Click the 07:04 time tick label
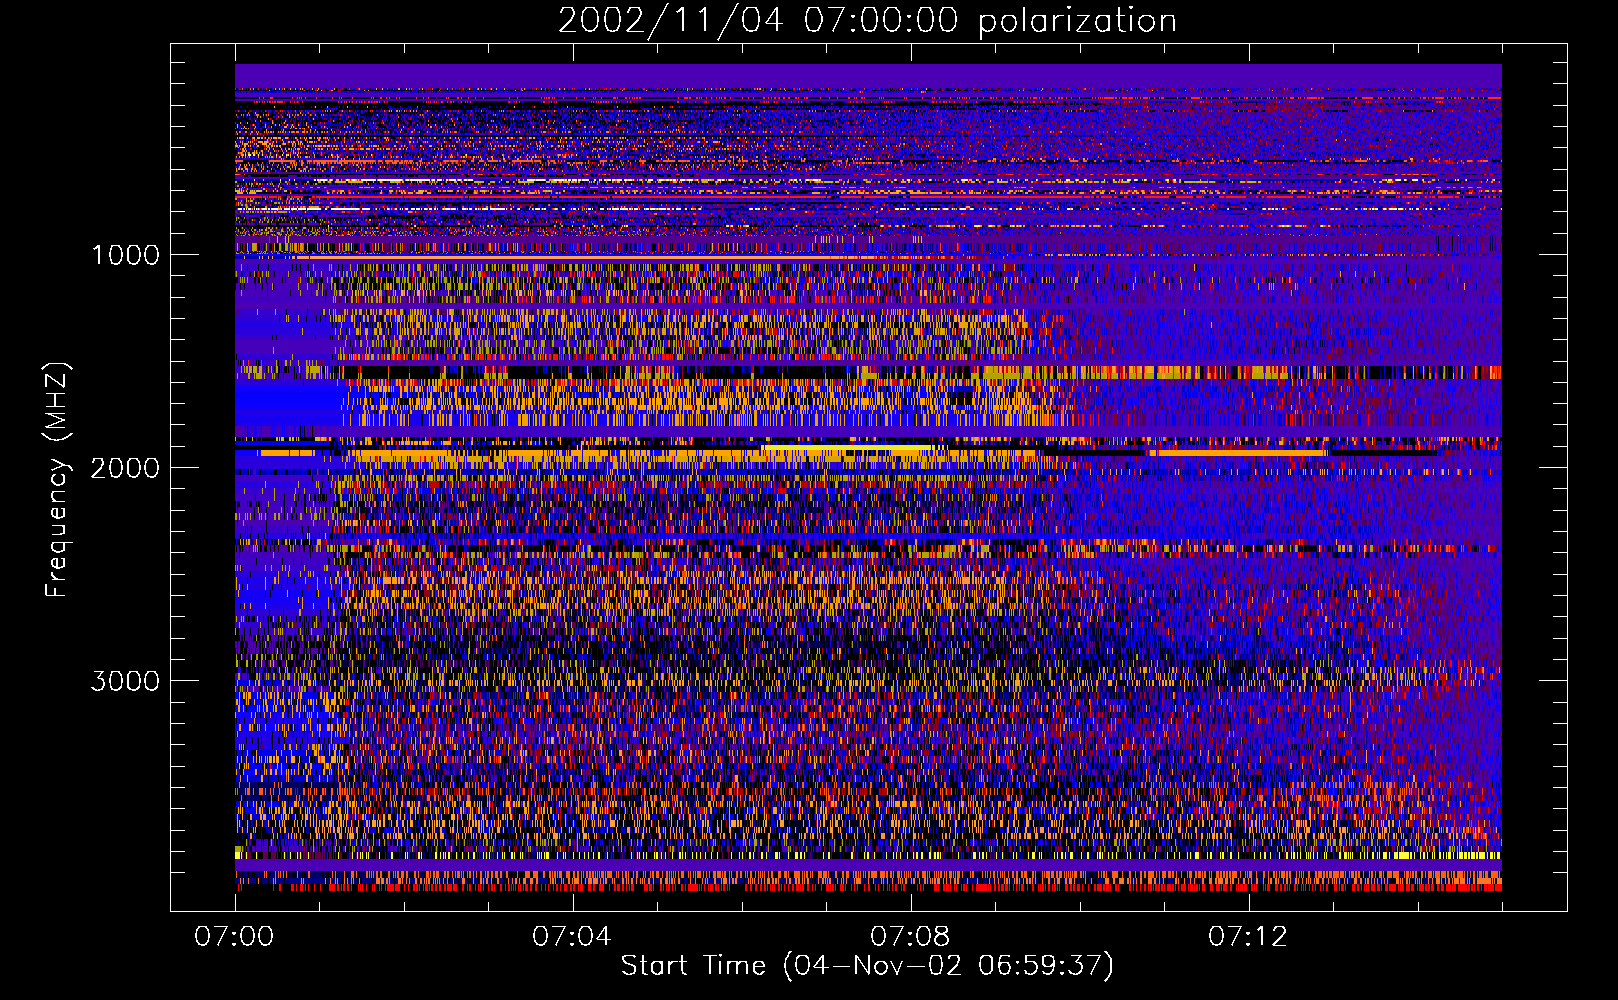The height and width of the screenshot is (1000, 1618). tap(572, 936)
